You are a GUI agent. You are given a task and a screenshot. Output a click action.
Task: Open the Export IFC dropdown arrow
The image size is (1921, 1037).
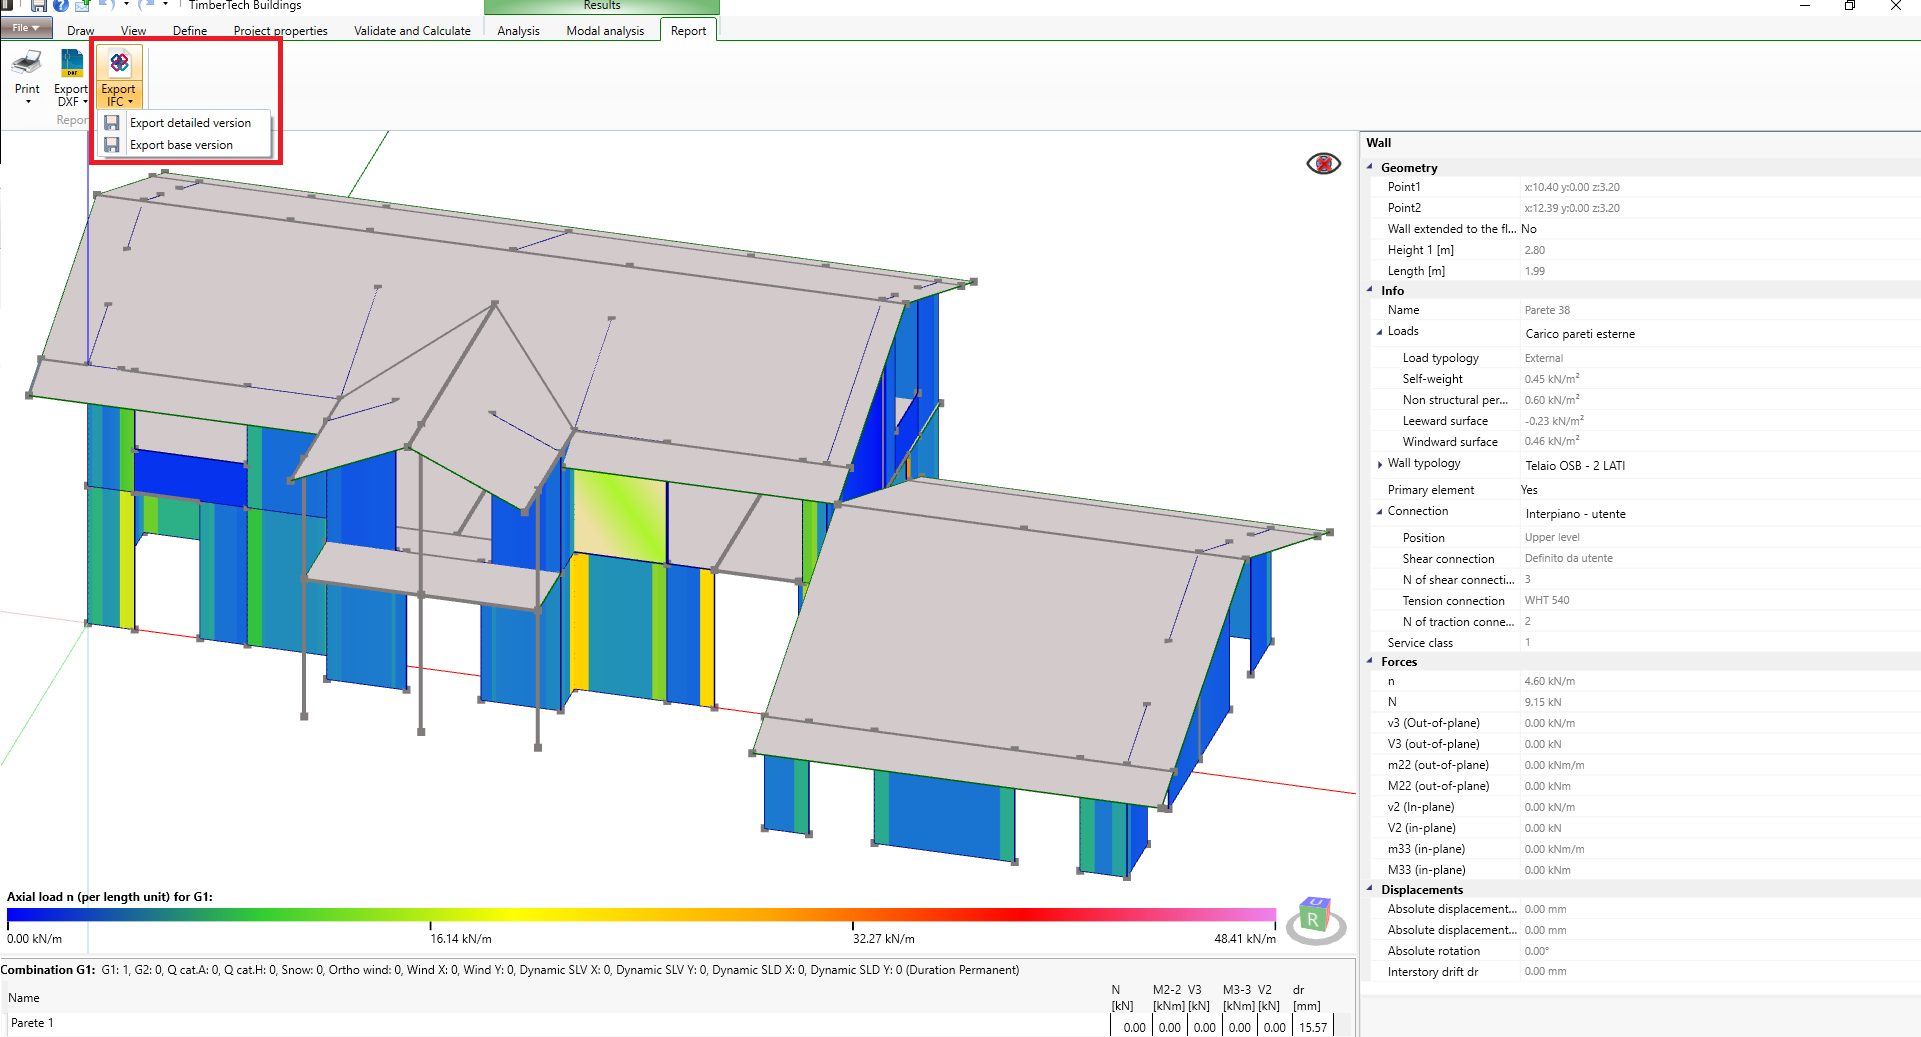pyautogui.click(x=130, y=102)
